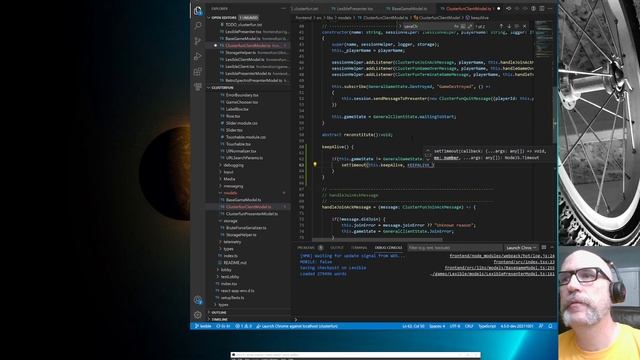This screenshot has width=640, height=360.
Task: Toggle regex search in find widget
Action: tap(469, 26)
